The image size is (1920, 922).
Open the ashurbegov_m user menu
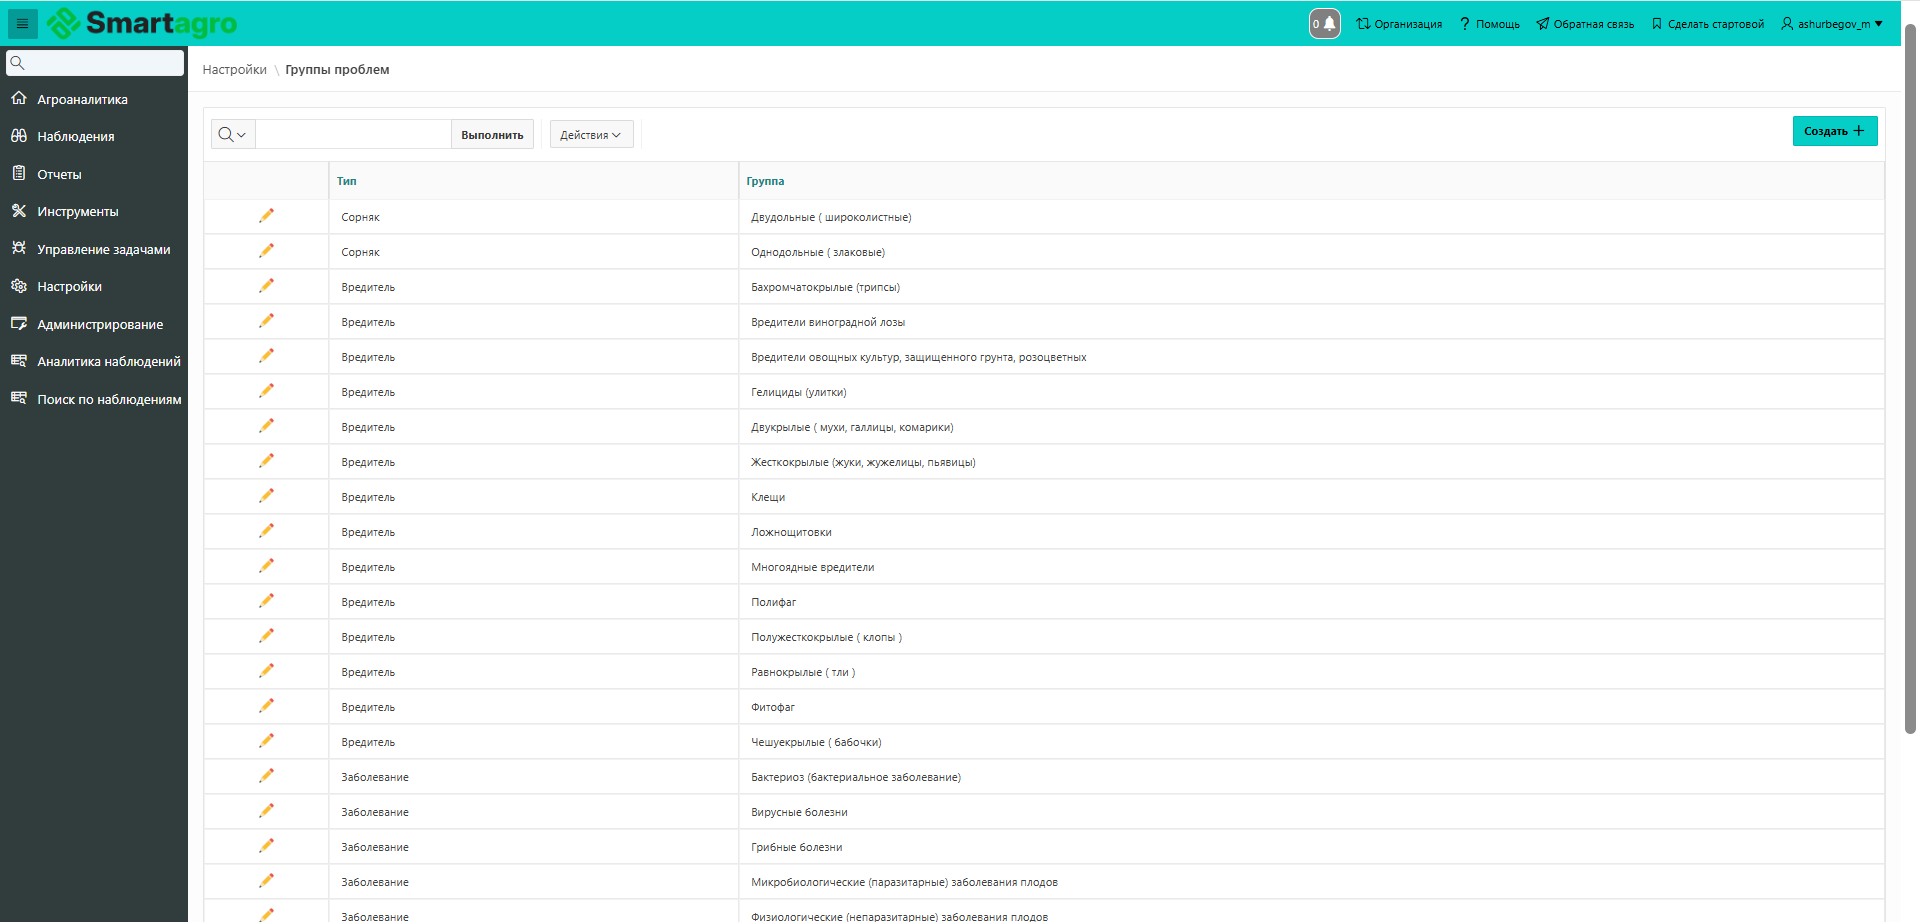tap(1831, 24)
